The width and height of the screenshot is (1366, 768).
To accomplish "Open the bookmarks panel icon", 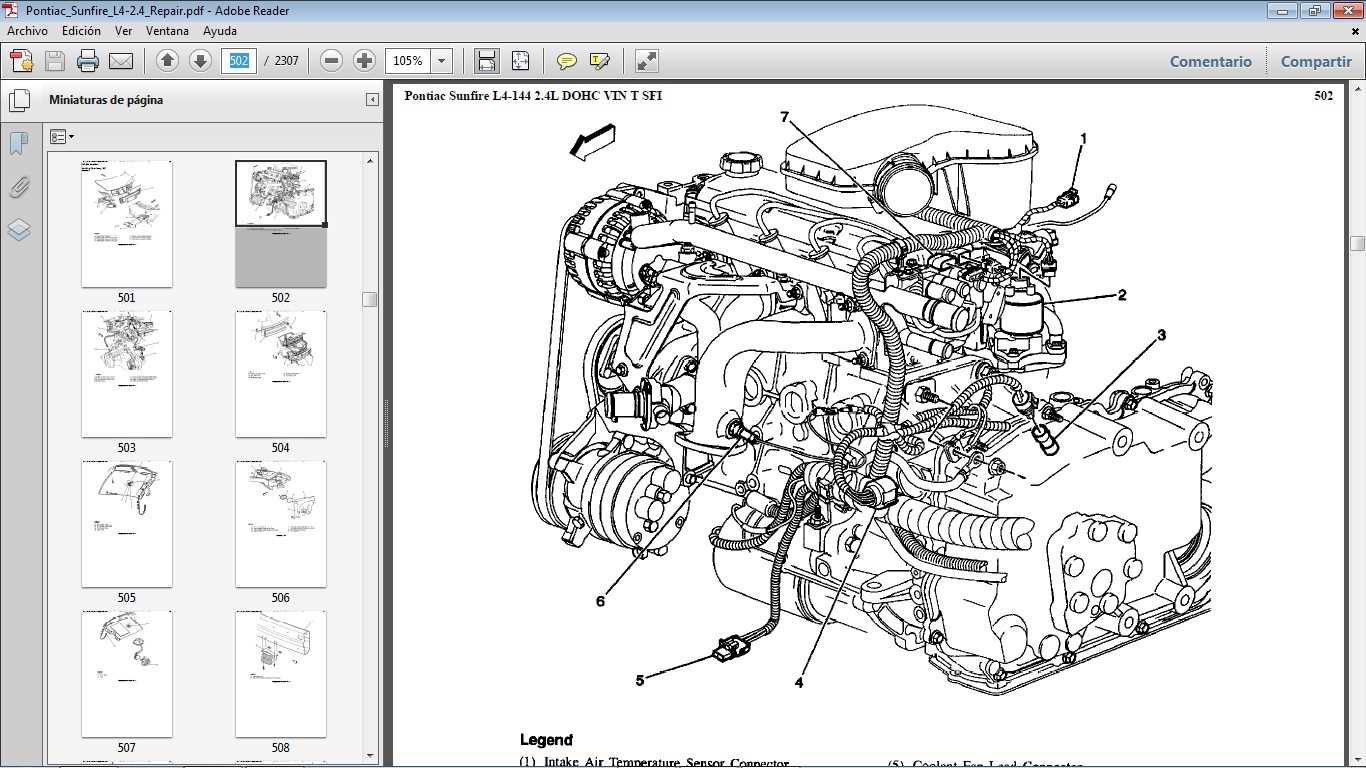I will [x=19, y=144].
